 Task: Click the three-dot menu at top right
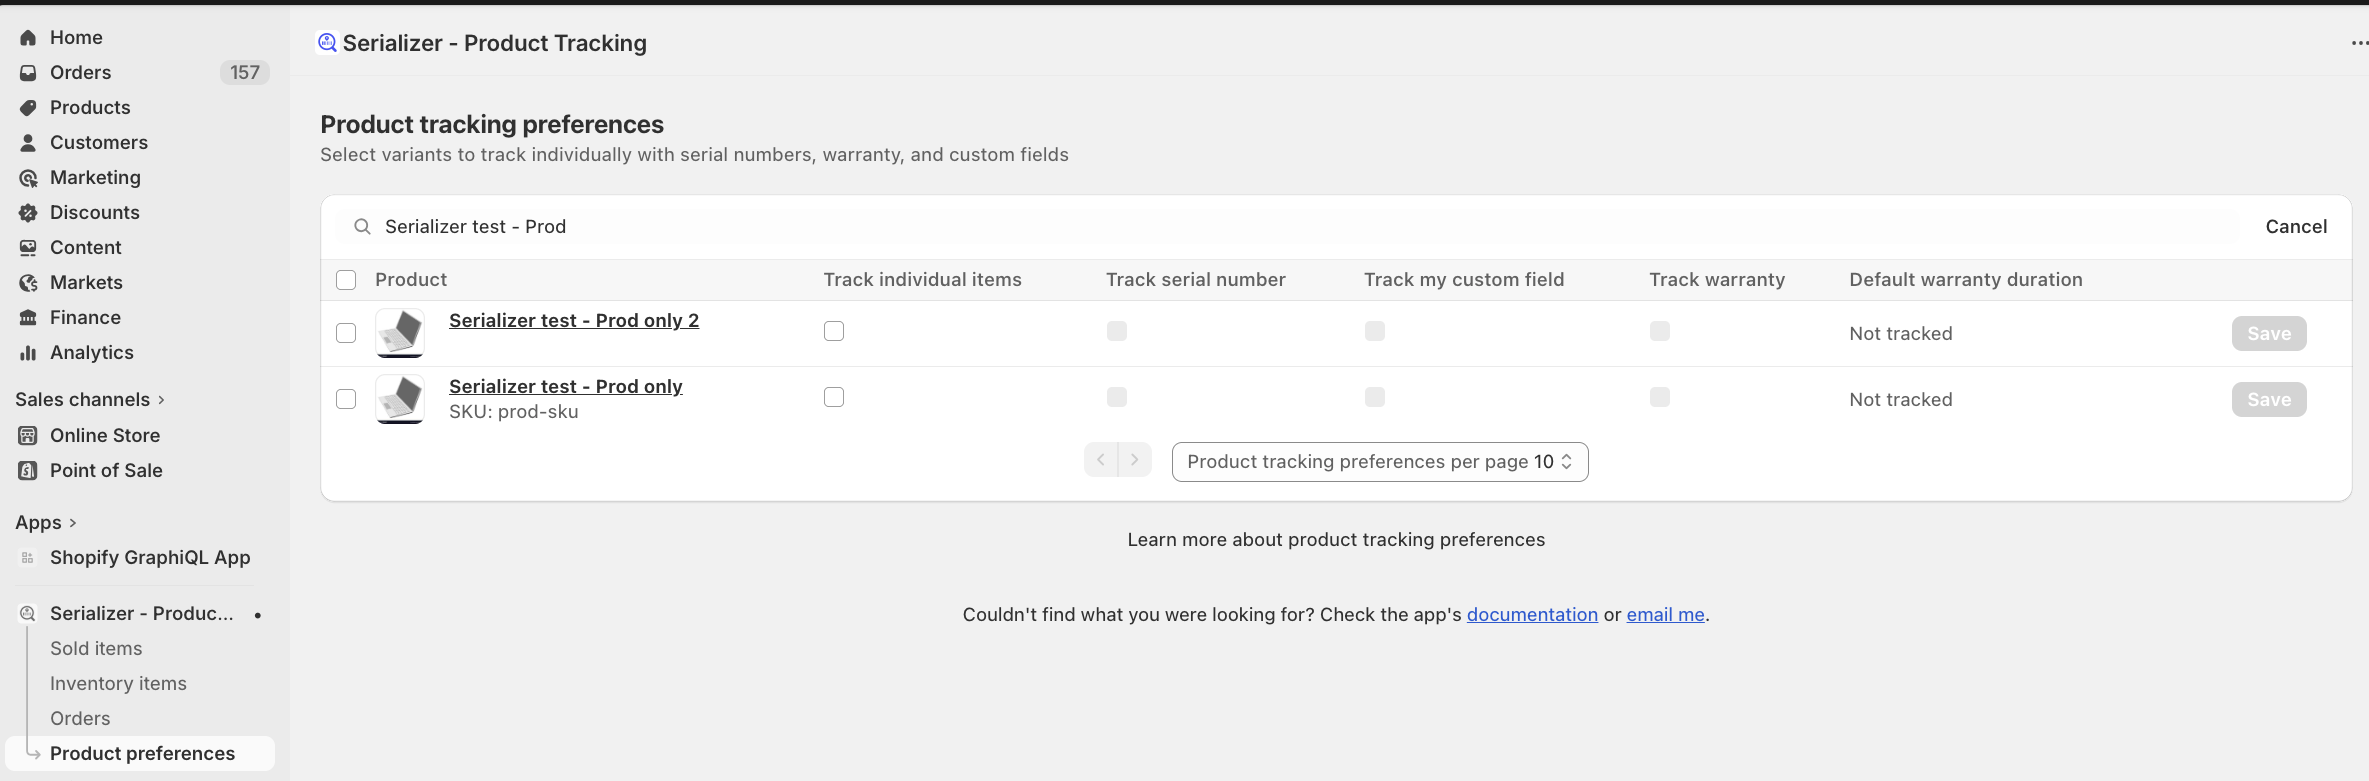(x=2358, y=43)
